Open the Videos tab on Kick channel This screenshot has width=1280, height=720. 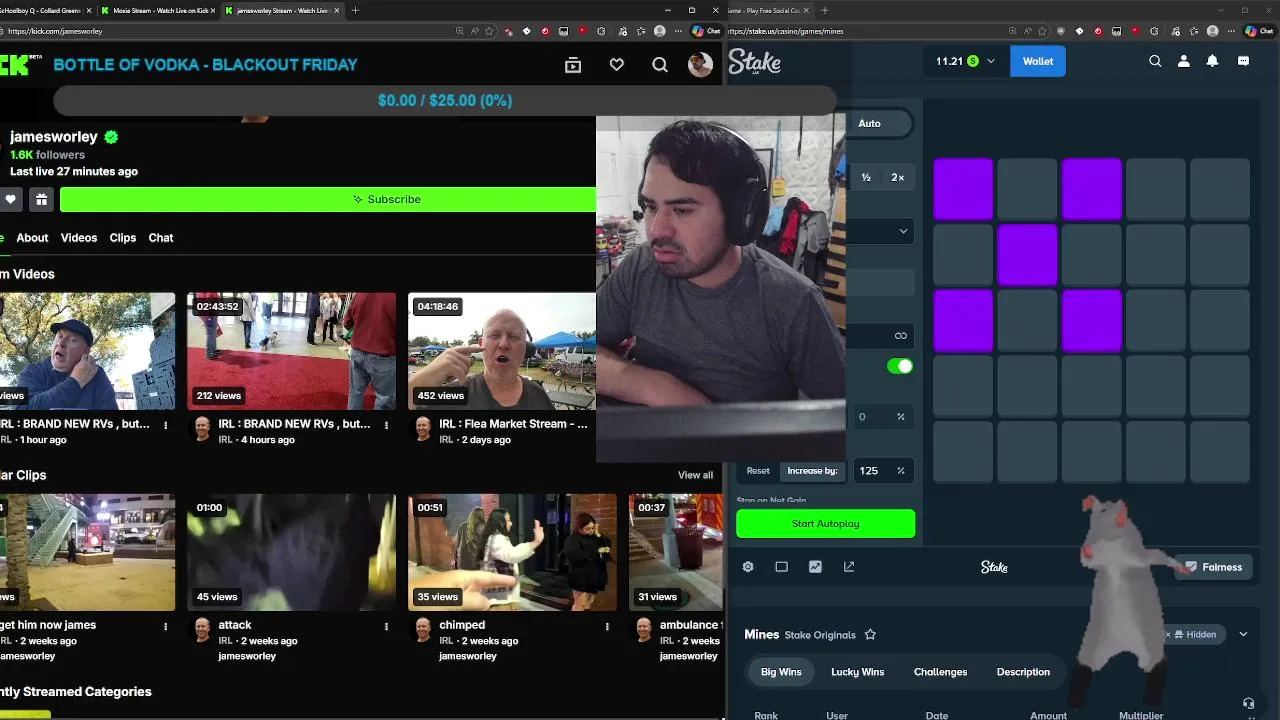(79, 238)
